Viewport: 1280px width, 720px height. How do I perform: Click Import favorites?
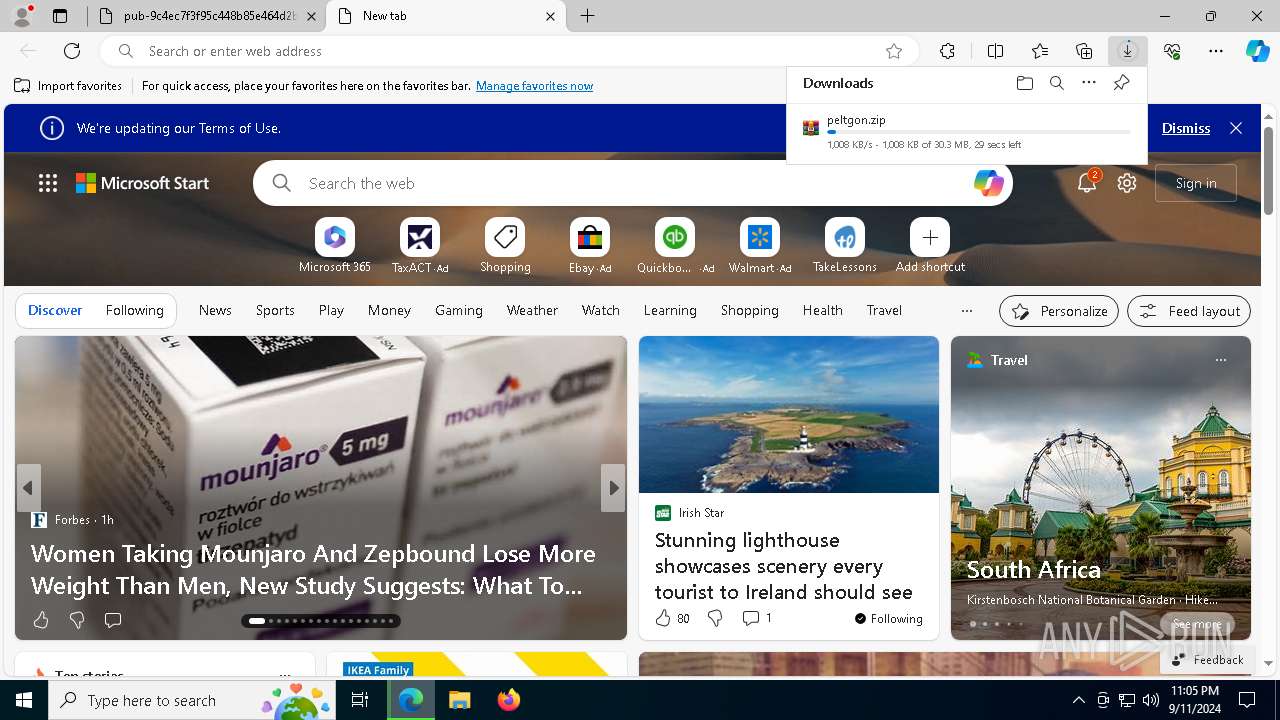coord(68,86)
